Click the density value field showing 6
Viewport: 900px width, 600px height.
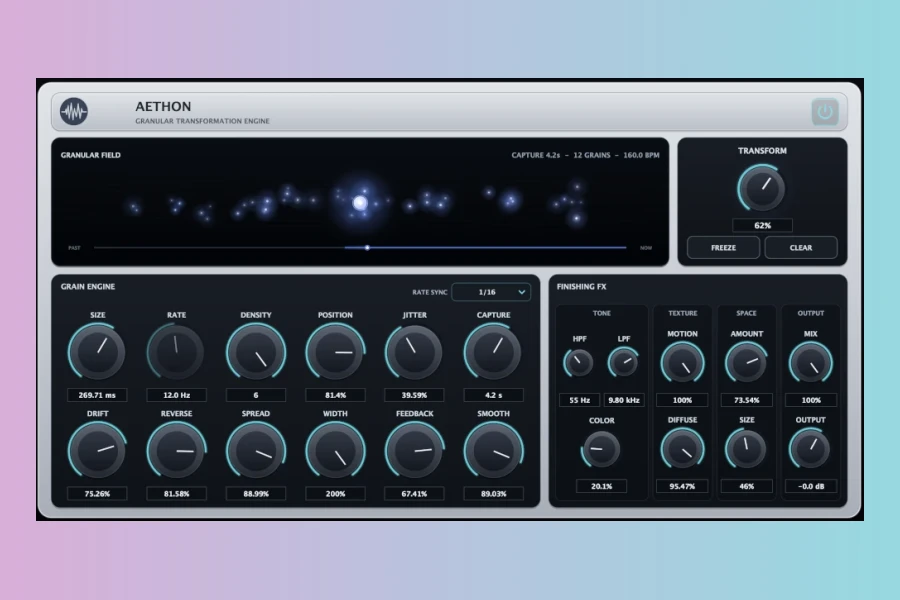[255, 395]
